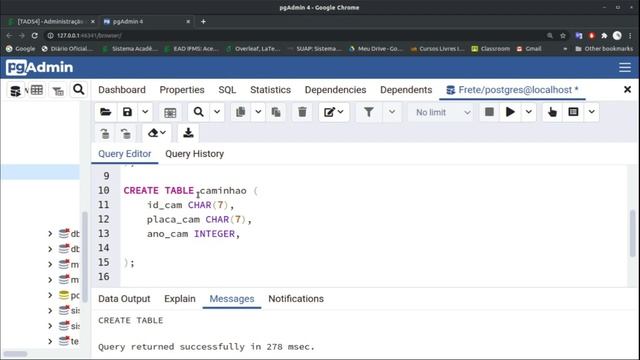Expand the Execute options dropdown
Viewport: 640px width, 360px height.
(529, 112)
